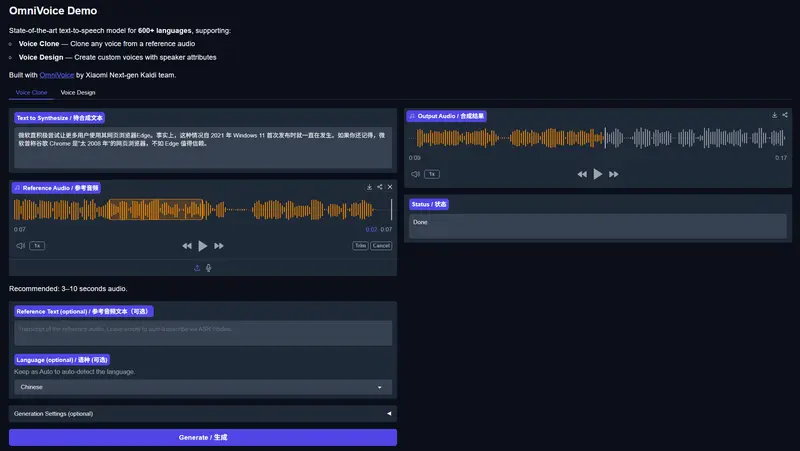The width and height of the screenshot is (800, 451).
Task: Click the Trim button
Action: (x=360, y=246)
